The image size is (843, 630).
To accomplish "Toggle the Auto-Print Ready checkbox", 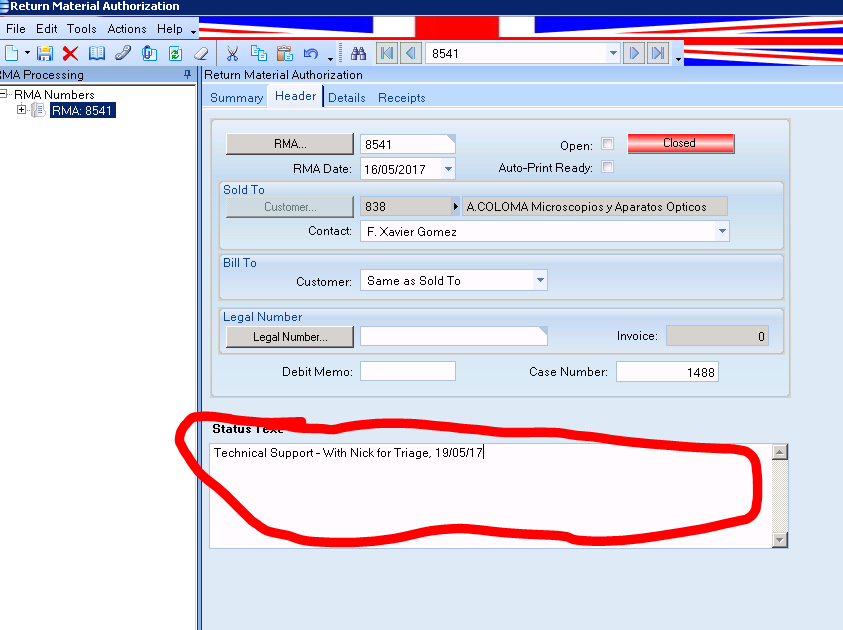I will click(608, 167).
